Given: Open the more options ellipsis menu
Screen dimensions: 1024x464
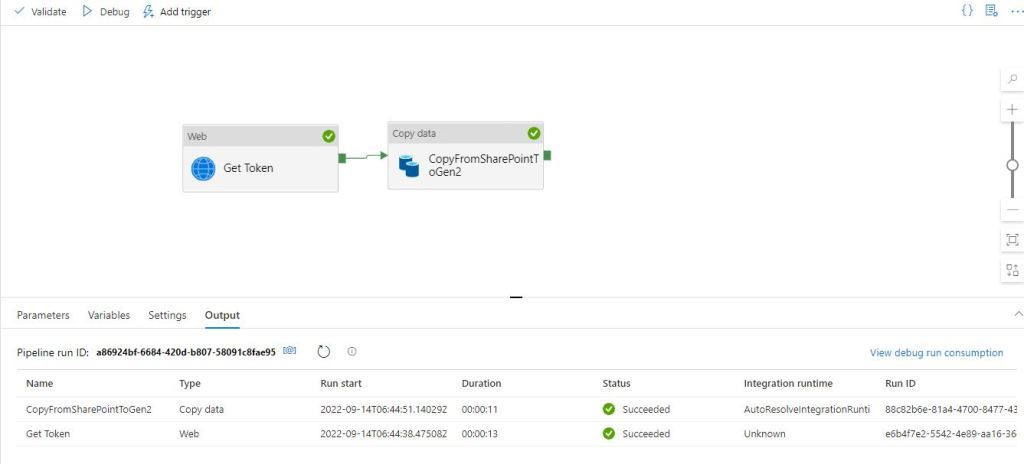Looking at the screenshot, I should [x=1016, y=11].
